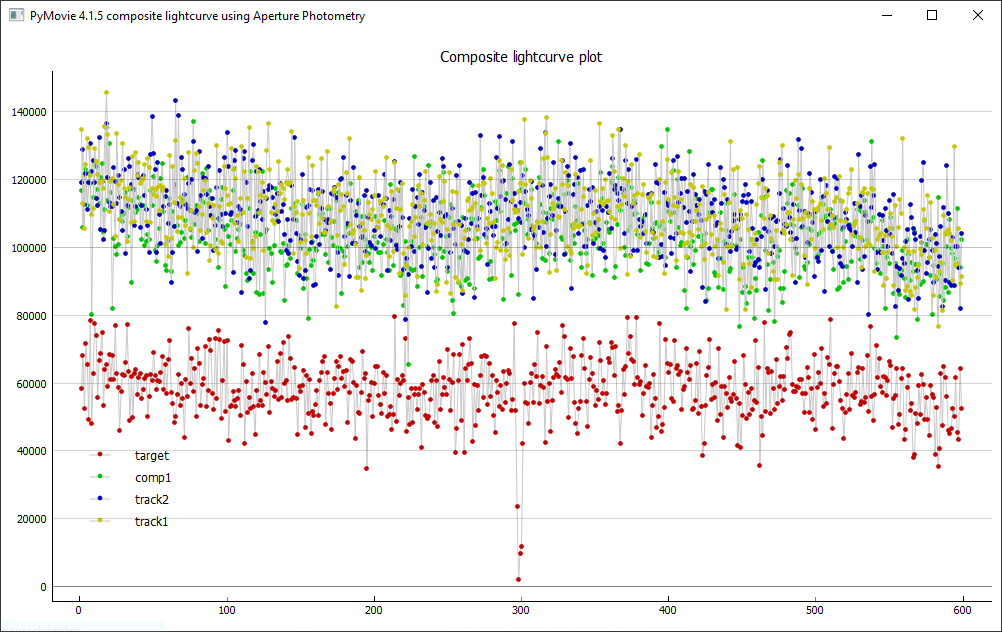Click the 140000 y-axis tick label
This screenshot has height=632, width=1002.
point(27,112)
